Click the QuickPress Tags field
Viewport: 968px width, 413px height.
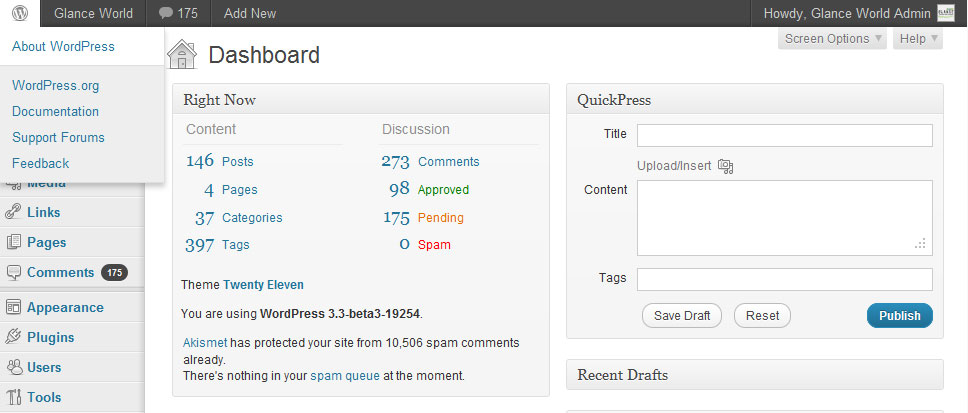[x=785, y=279]
